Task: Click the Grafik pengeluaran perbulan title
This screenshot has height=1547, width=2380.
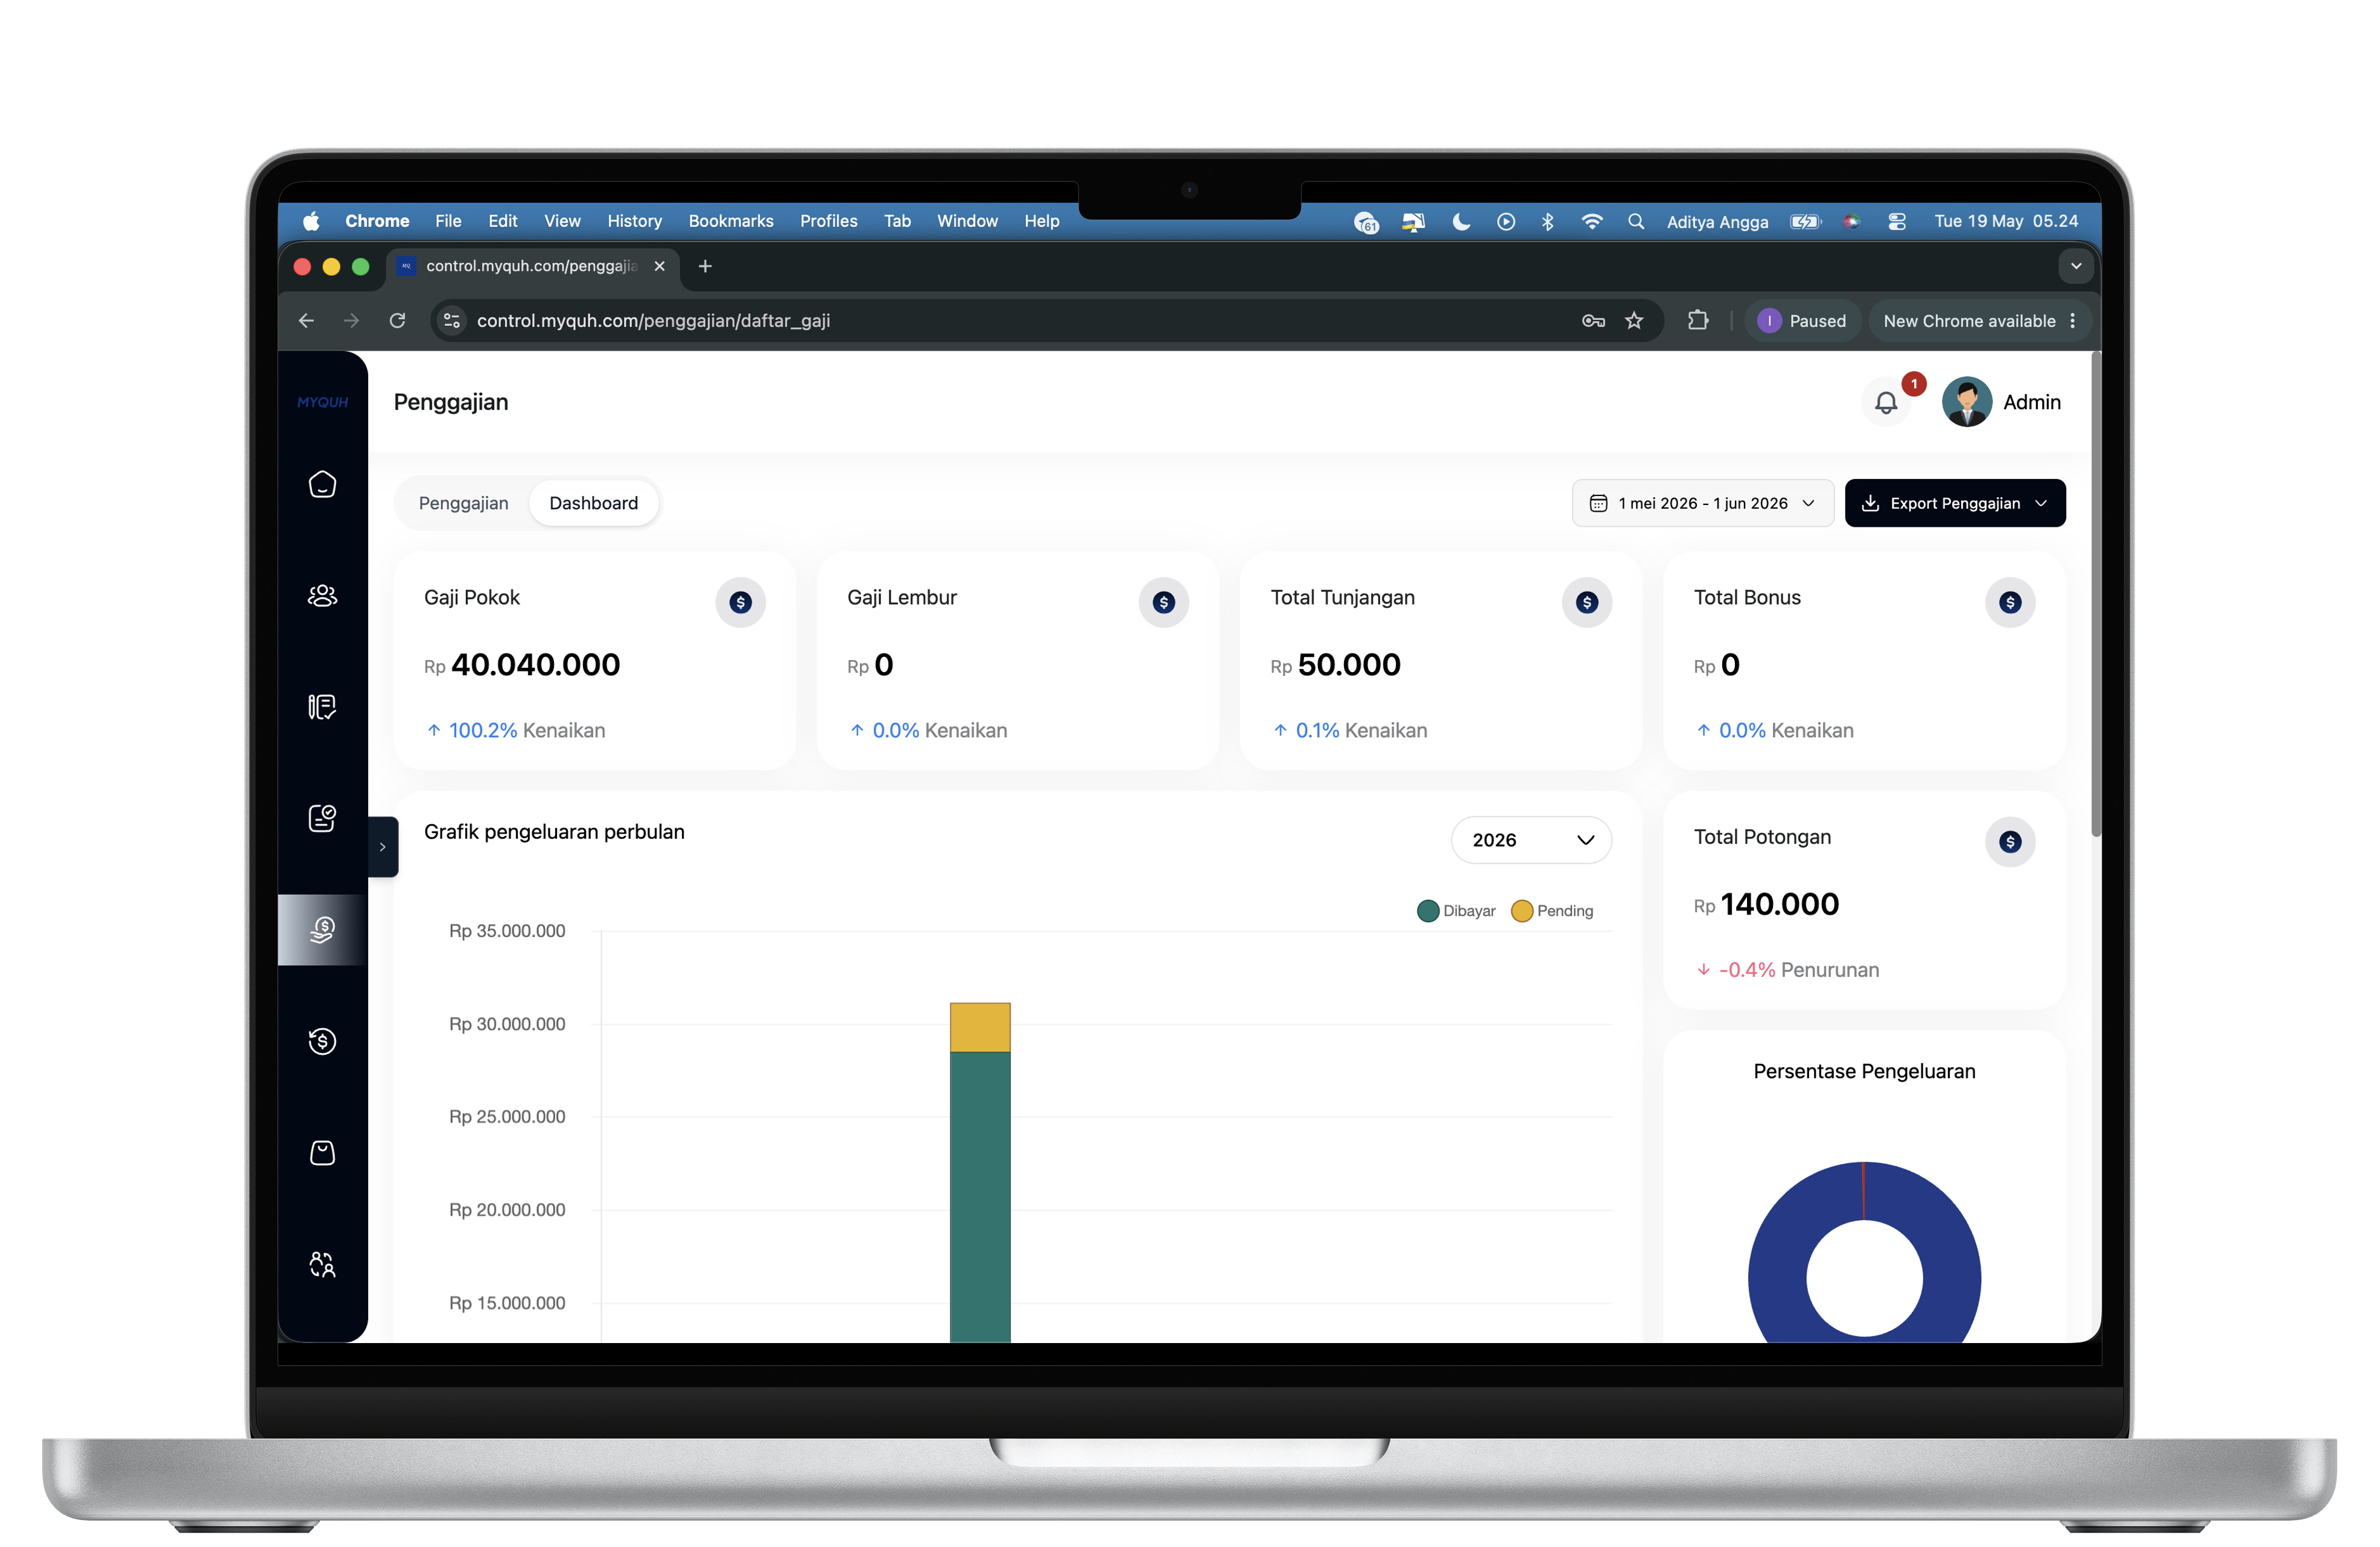Action: pyautogui.click(x=554, y=832)
